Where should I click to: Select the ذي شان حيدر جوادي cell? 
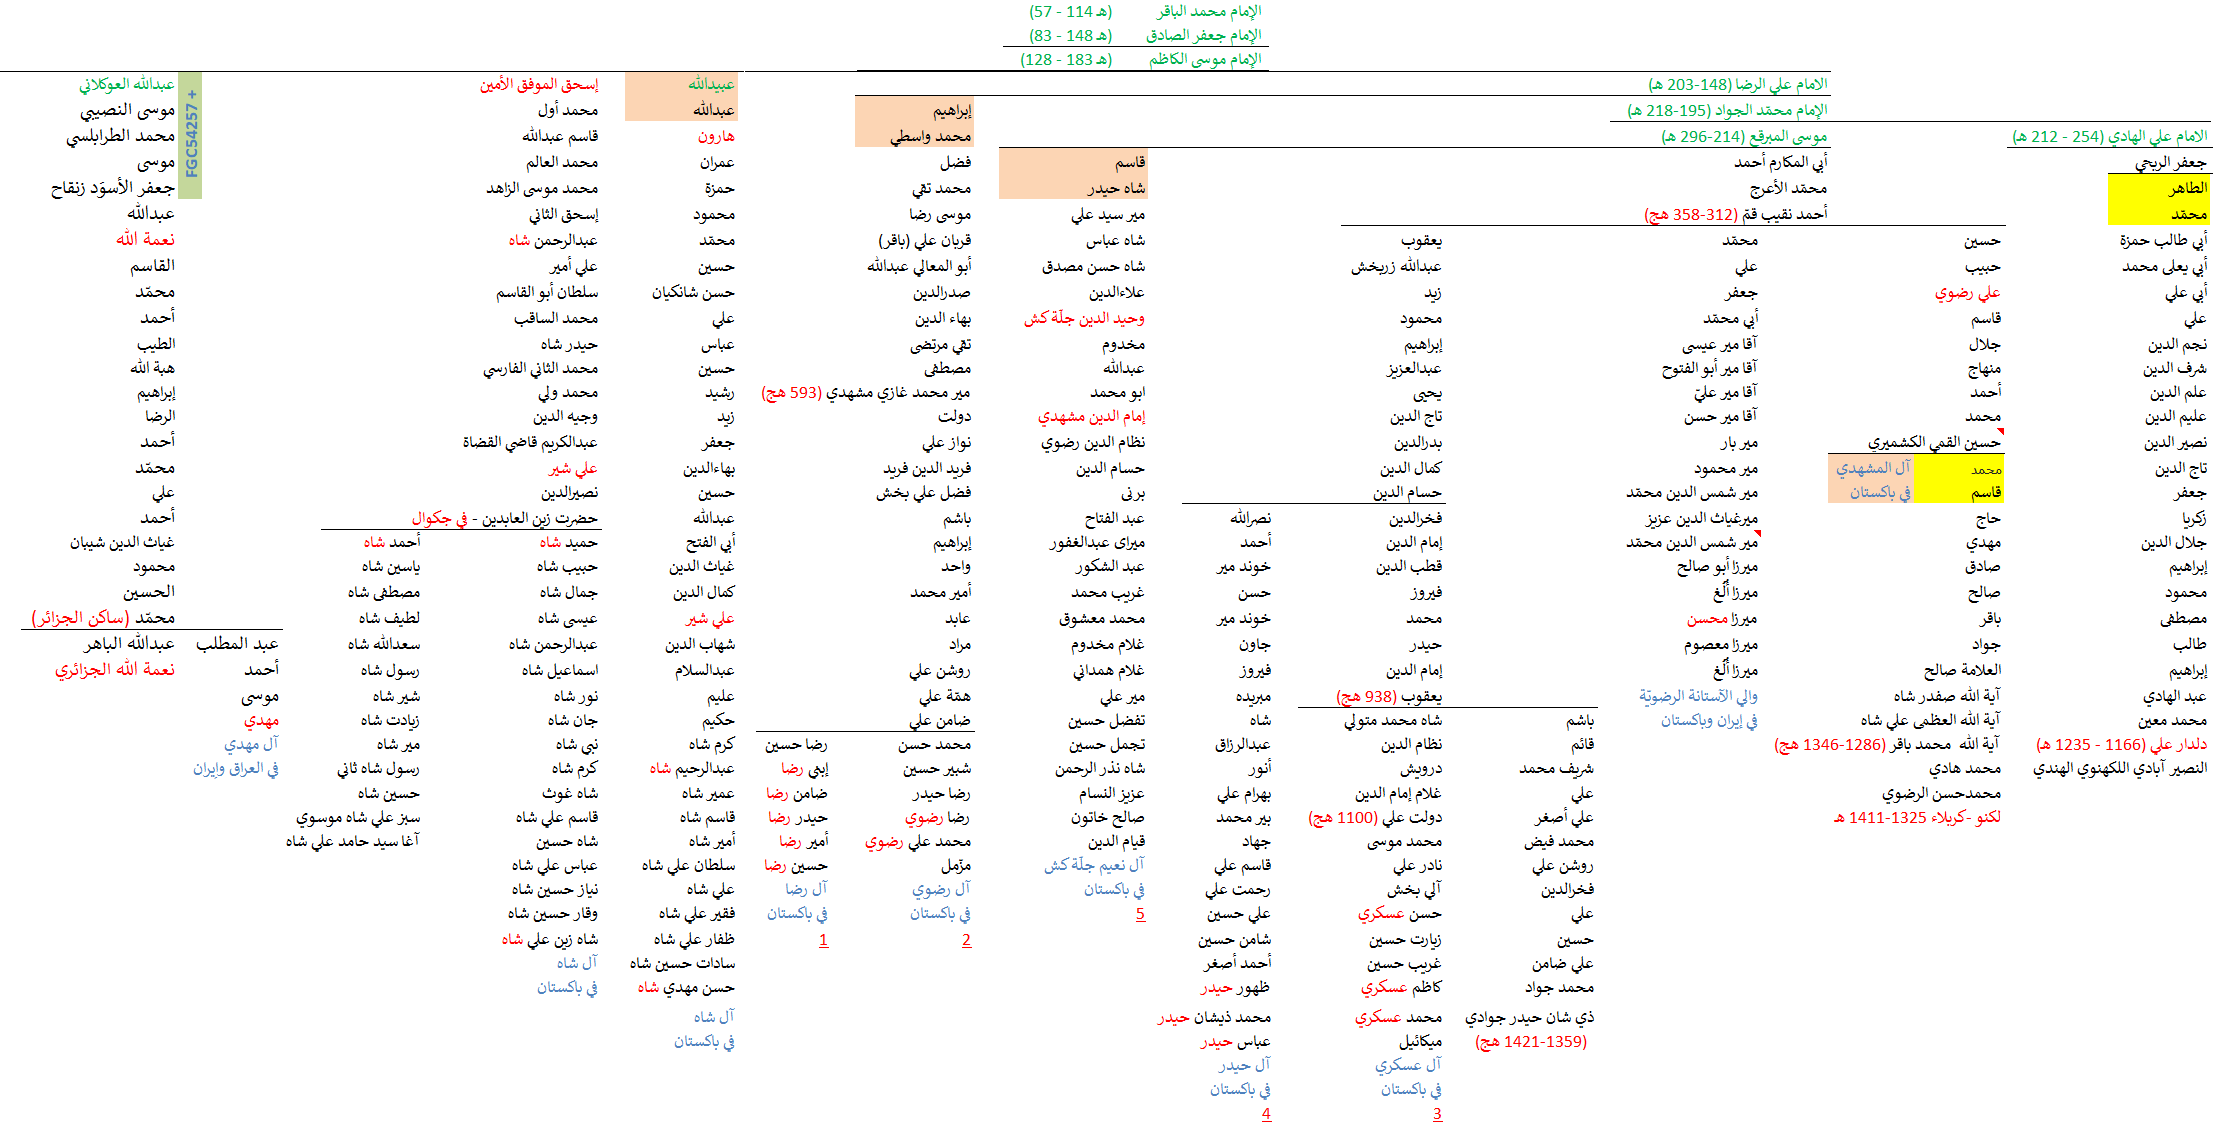[x=1529, y=1017]
